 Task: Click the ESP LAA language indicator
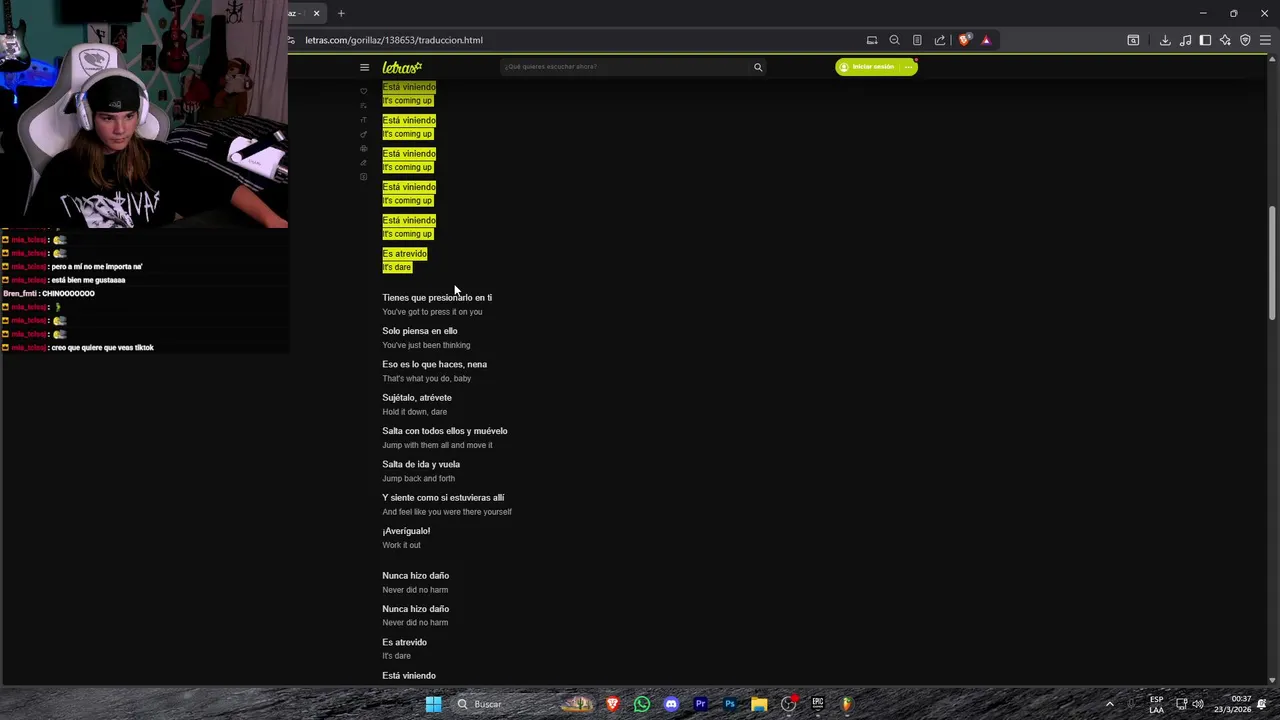coord(1156,704)
